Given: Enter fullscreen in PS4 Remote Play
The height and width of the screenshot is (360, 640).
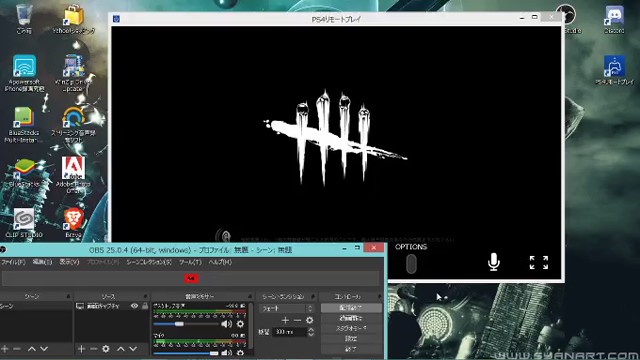Looking at the screenshot, I should pyautogui.click(x=539, y=262).
